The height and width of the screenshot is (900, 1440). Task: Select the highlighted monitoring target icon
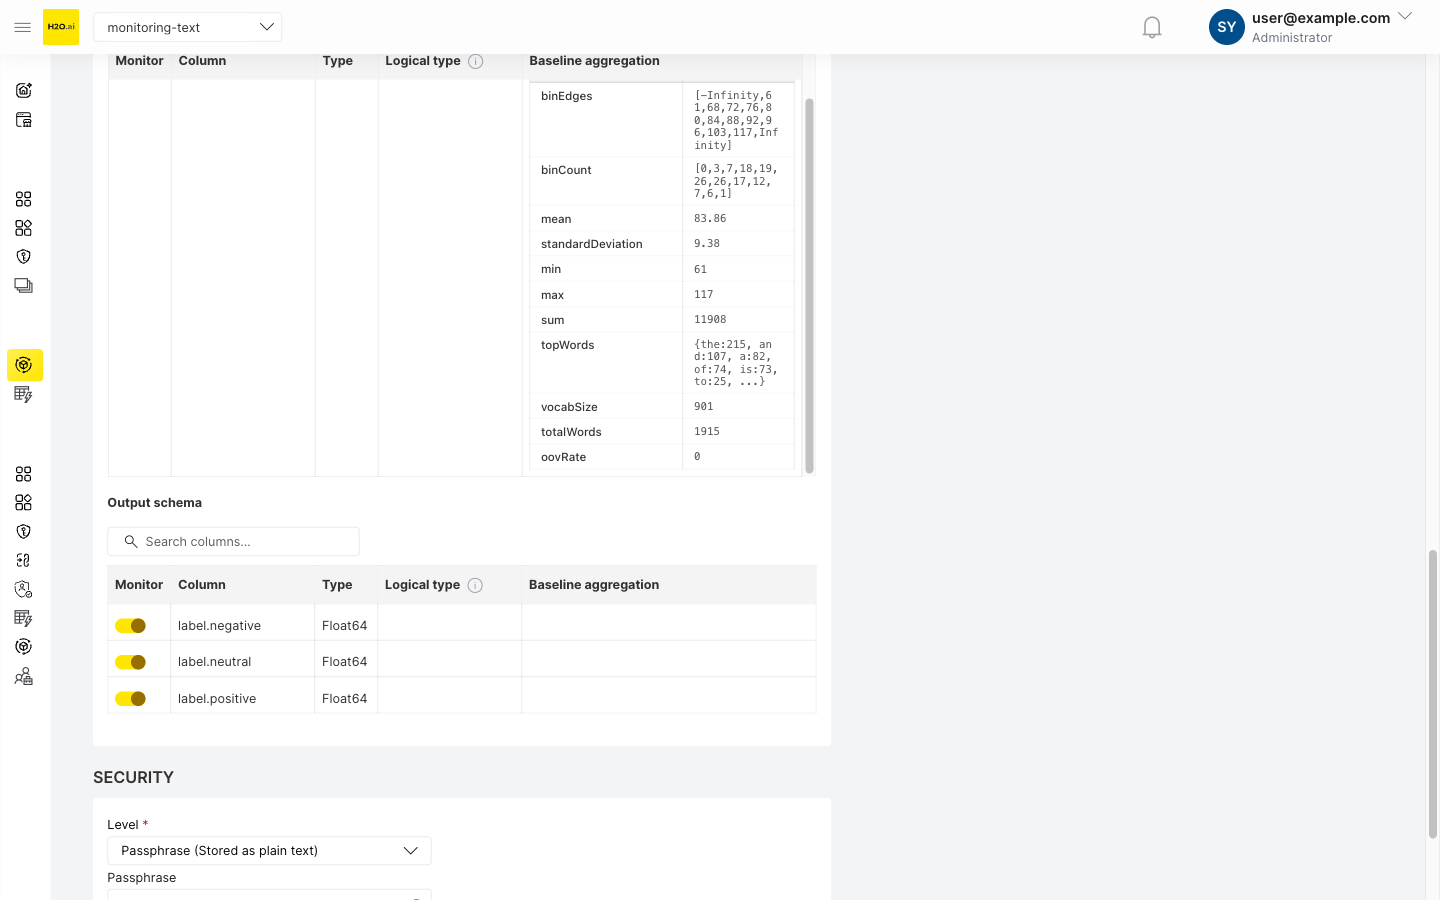pos(24,365)
